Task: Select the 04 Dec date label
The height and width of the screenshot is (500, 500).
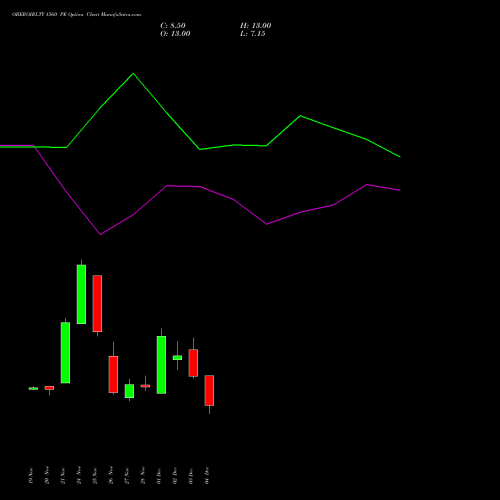Action: (207, 476)
